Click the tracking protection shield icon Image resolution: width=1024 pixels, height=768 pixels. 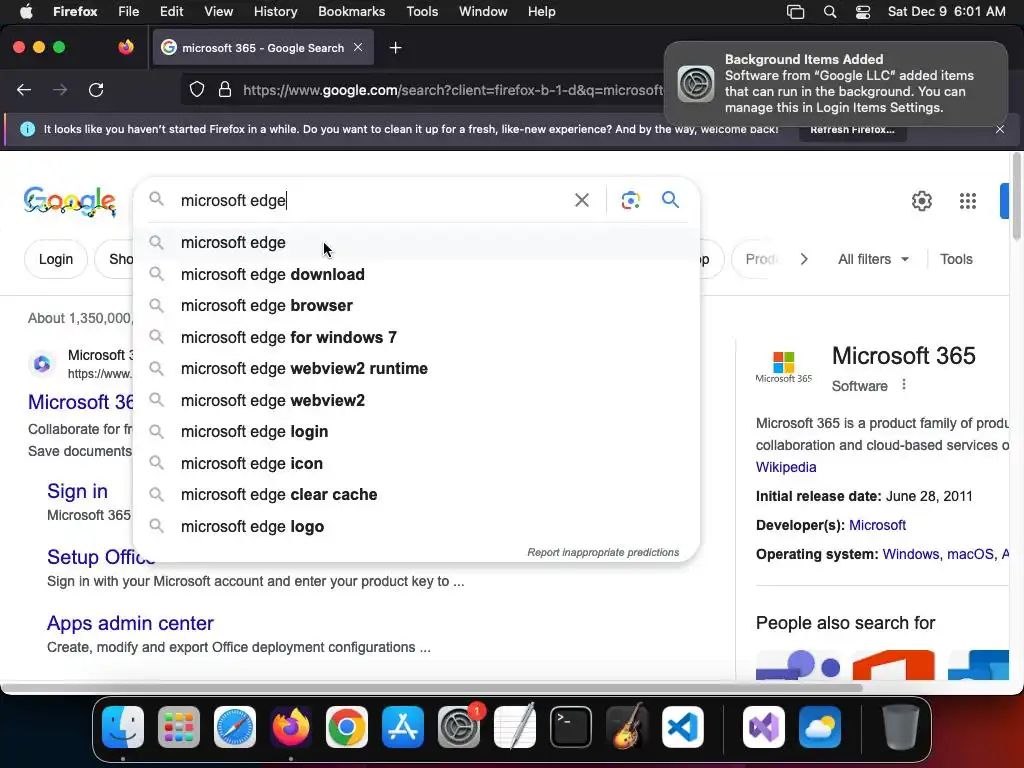click(x=197, y=89)
